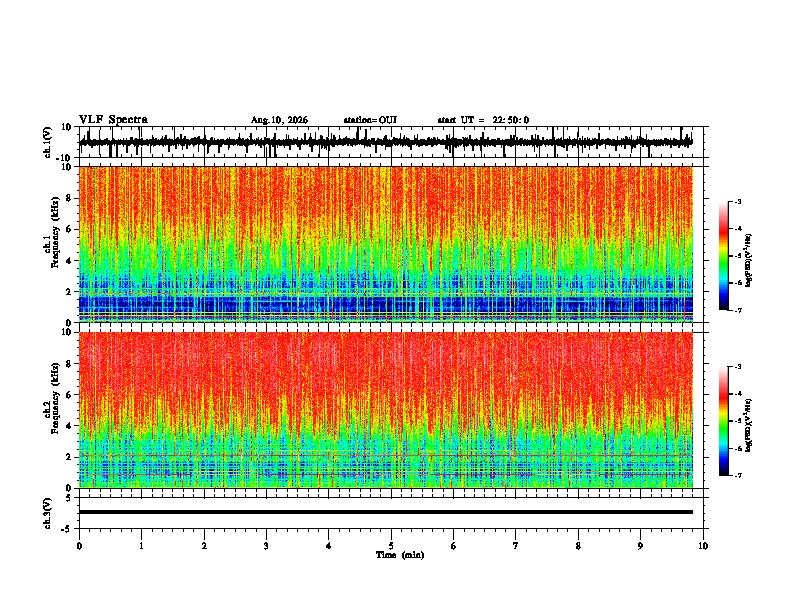Click the "6" kHz tick on ch.1 frequency axis

pos(69,229)
